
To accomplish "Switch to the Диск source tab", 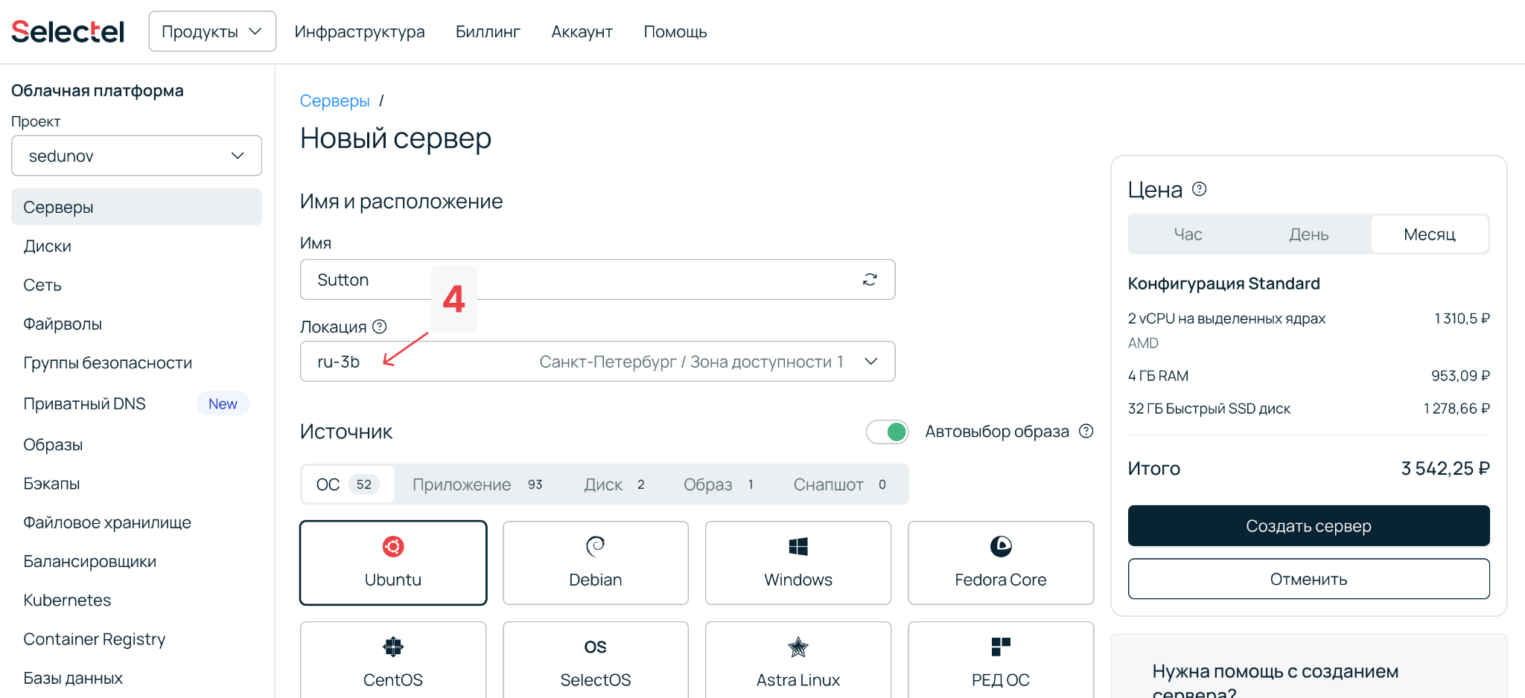I will click(x=614, y=485).
